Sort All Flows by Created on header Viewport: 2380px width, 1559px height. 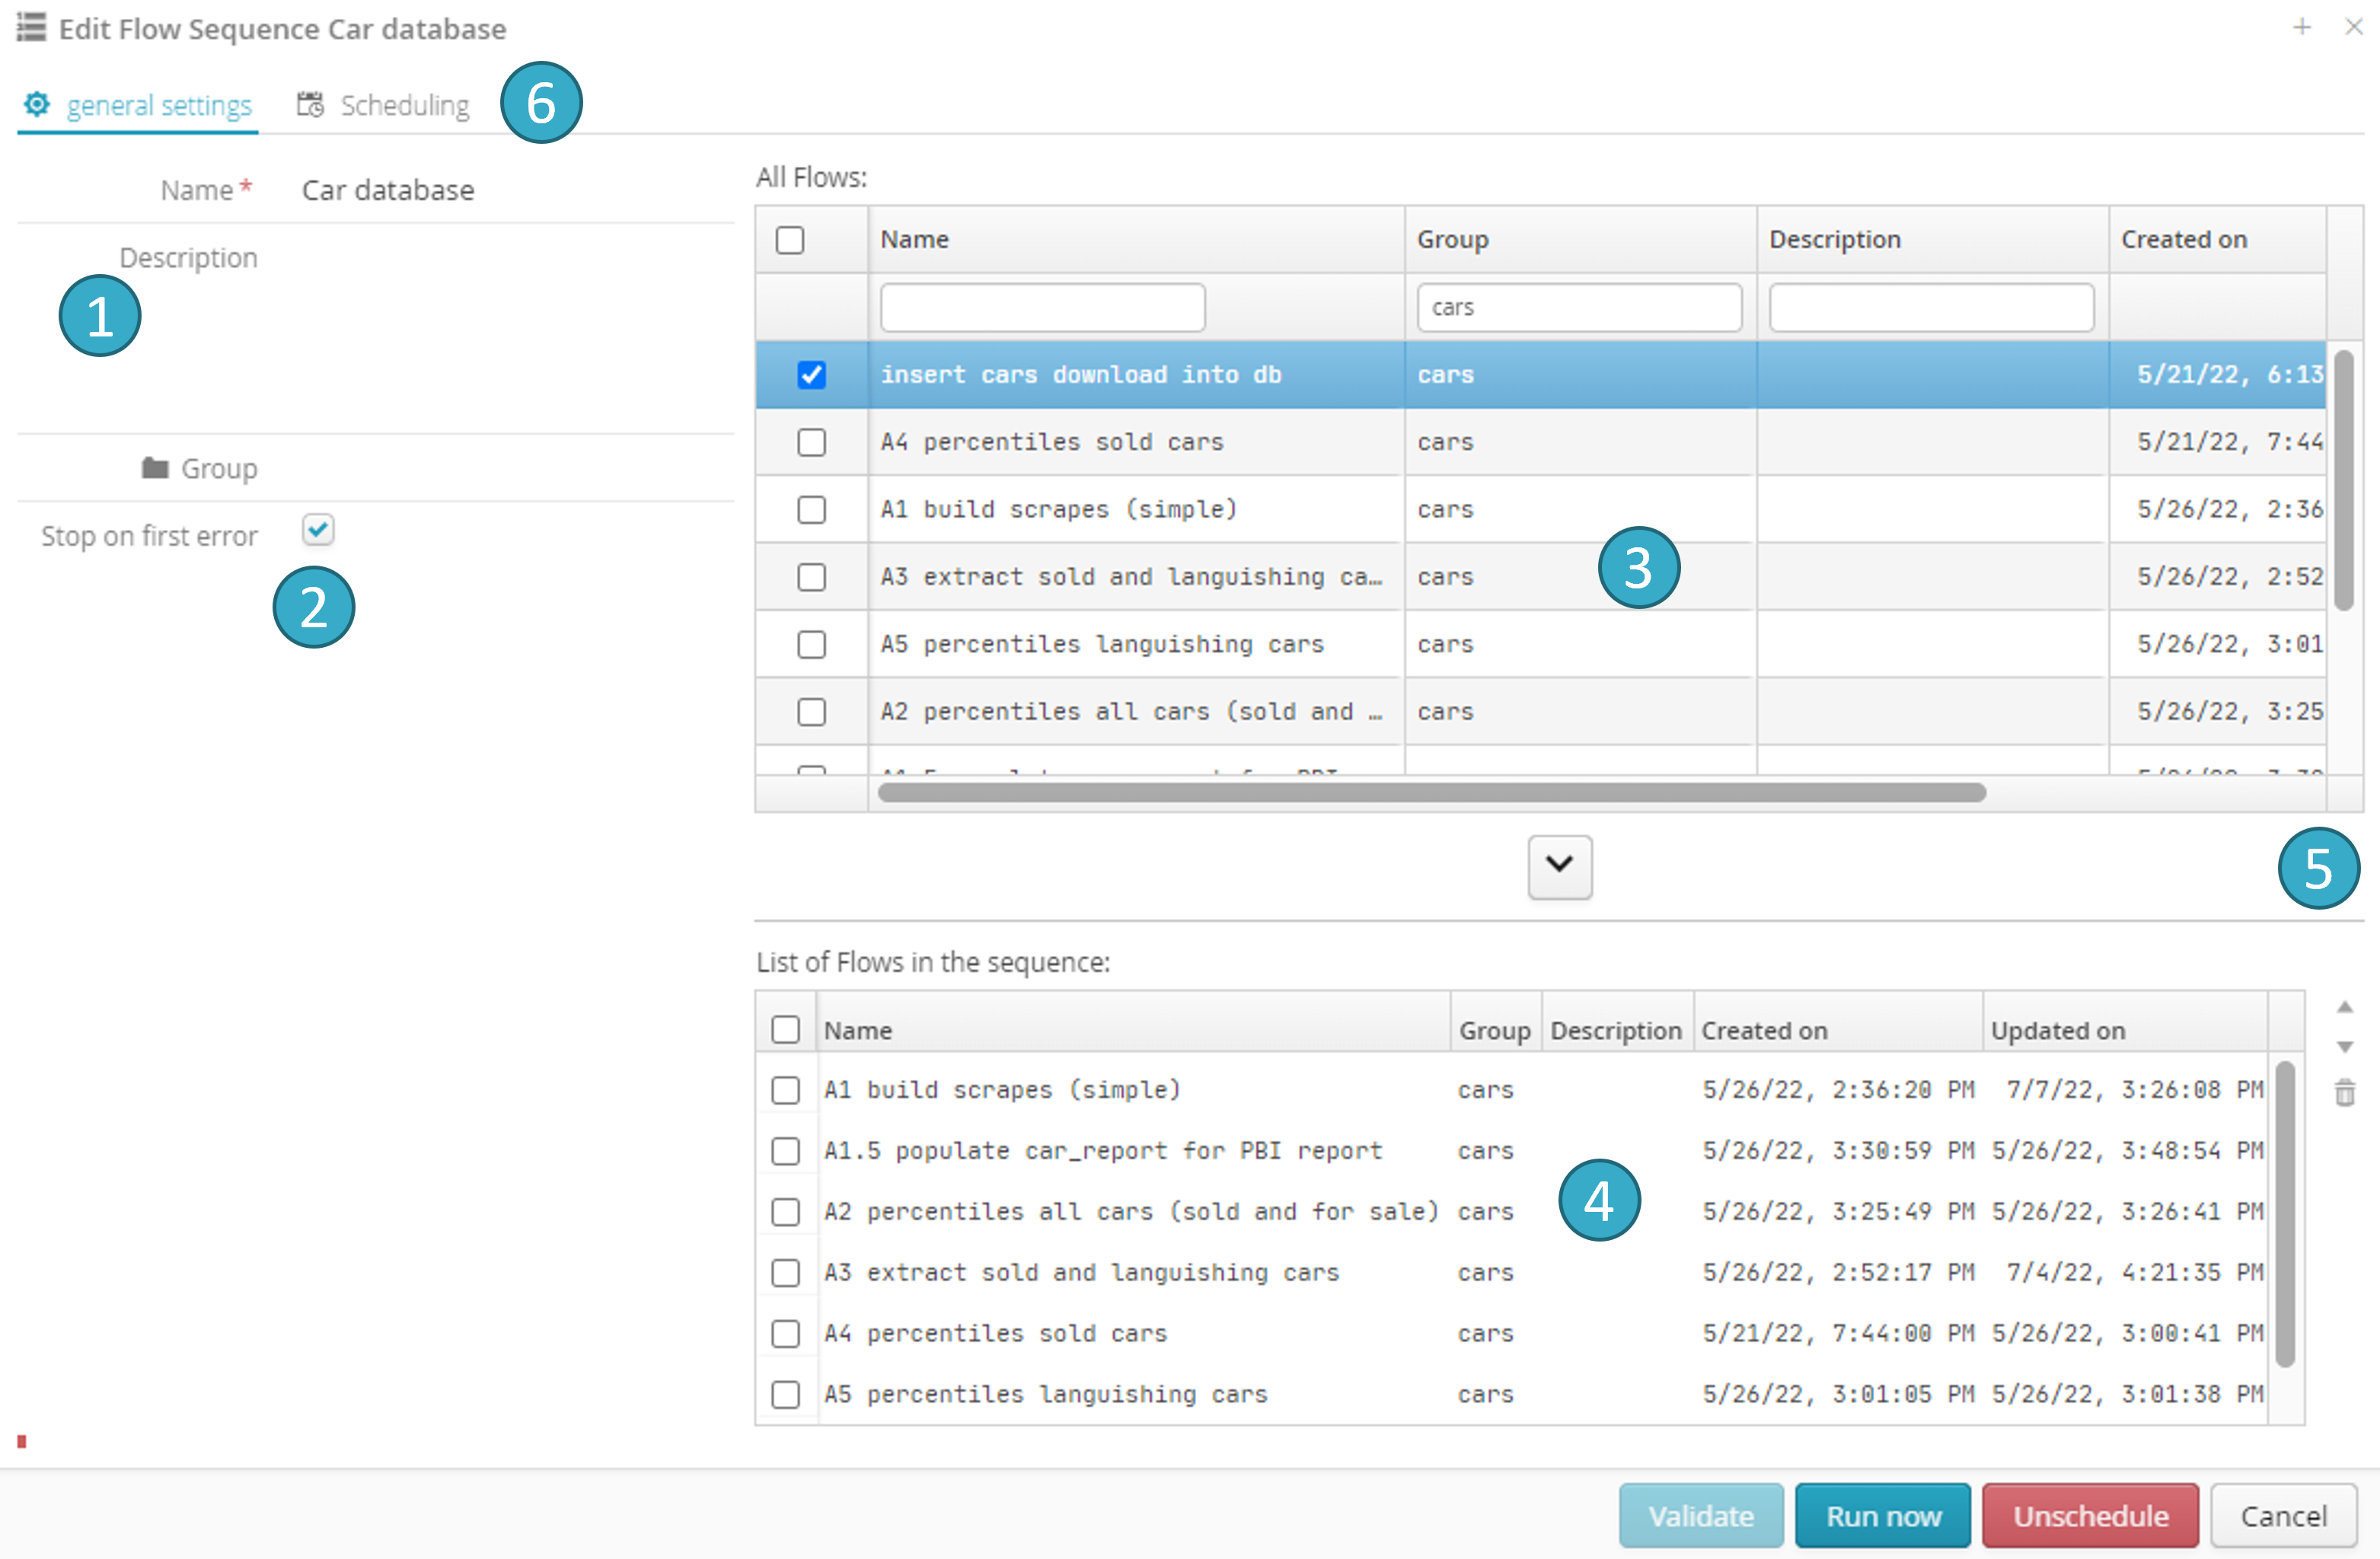click(x=2217, y=240)
